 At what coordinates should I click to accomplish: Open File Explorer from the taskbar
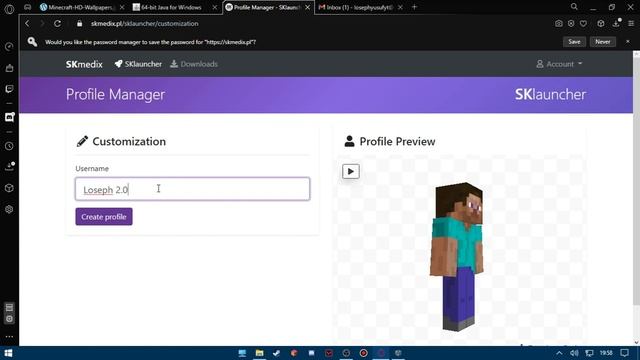259,353
